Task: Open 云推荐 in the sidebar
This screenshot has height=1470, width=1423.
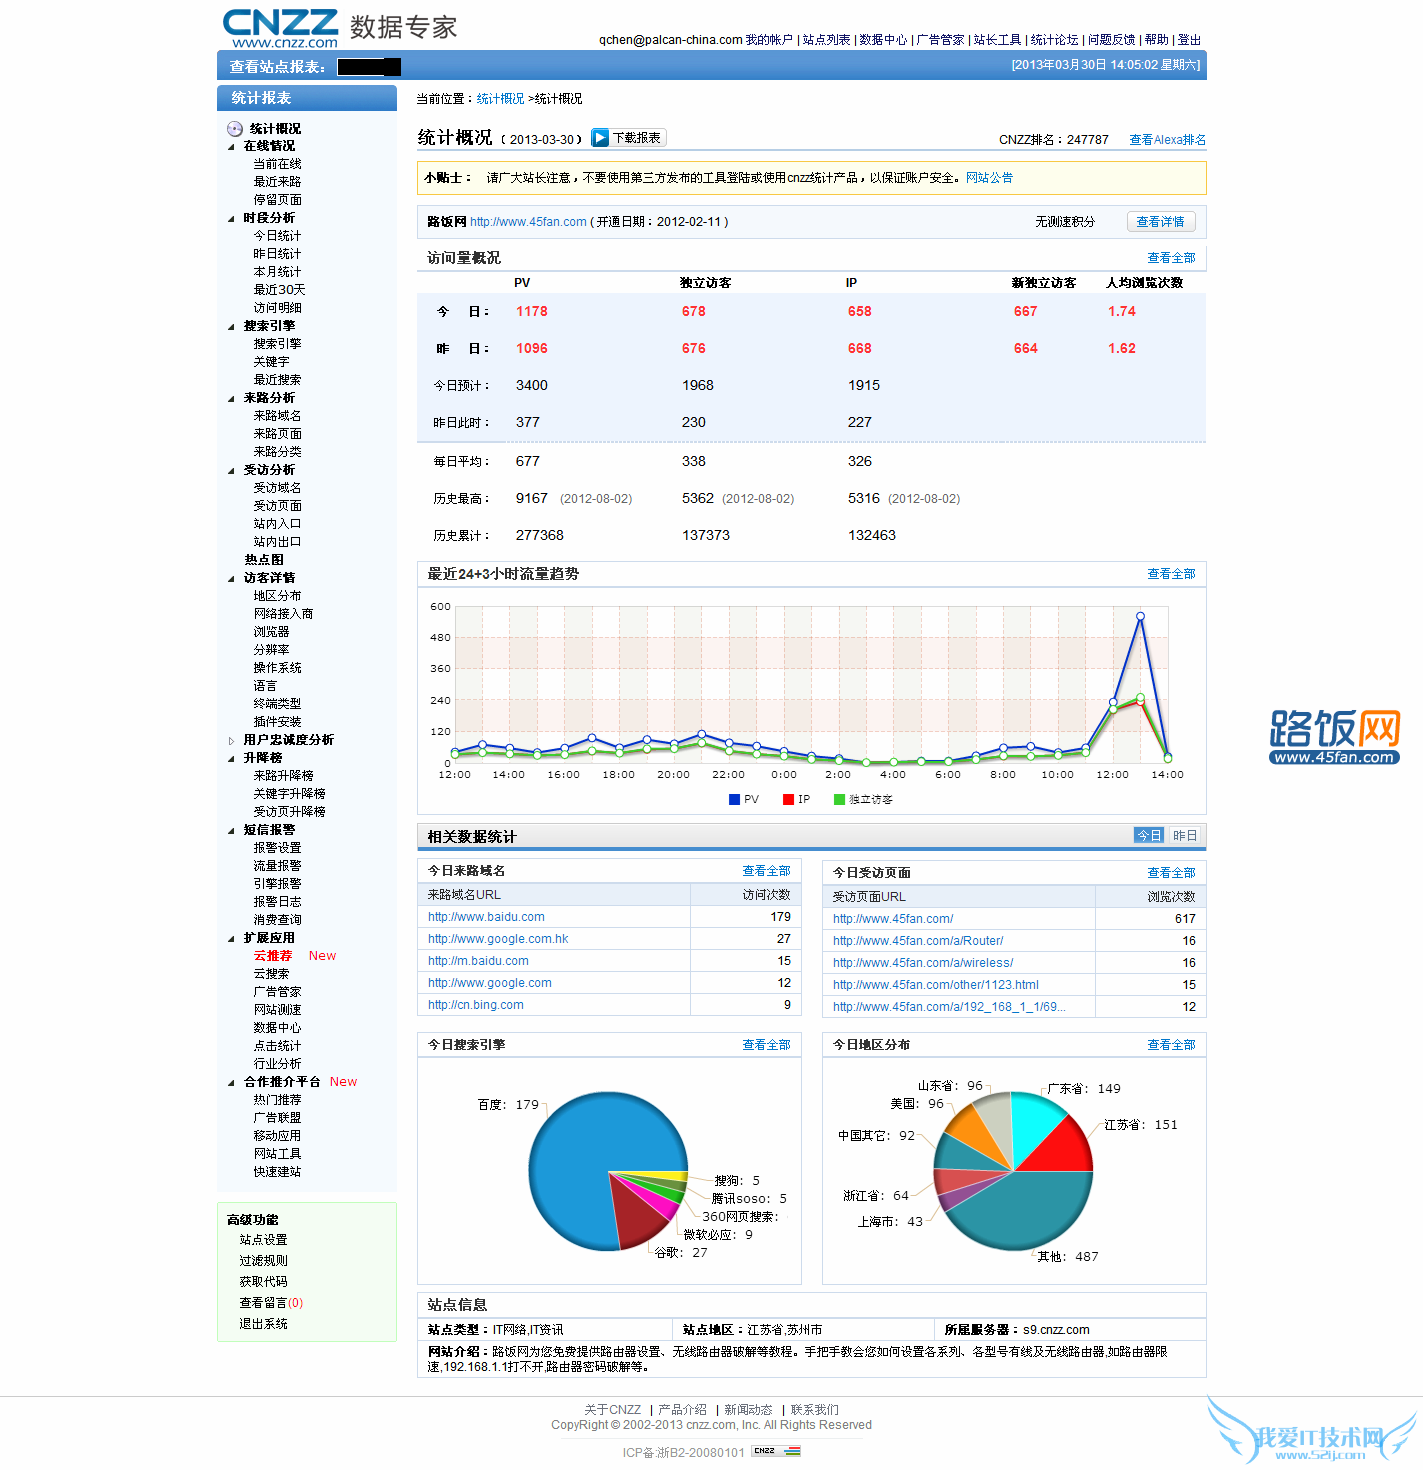Action: click(272, 956)
